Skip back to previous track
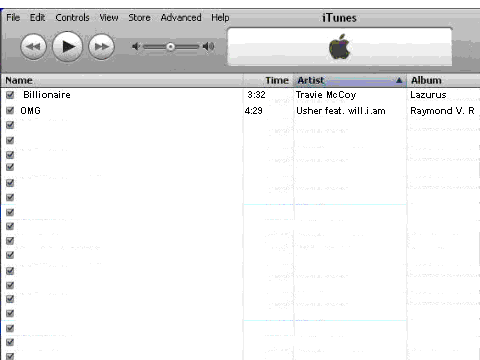The image size is (480, 360). tap(33, 47)
